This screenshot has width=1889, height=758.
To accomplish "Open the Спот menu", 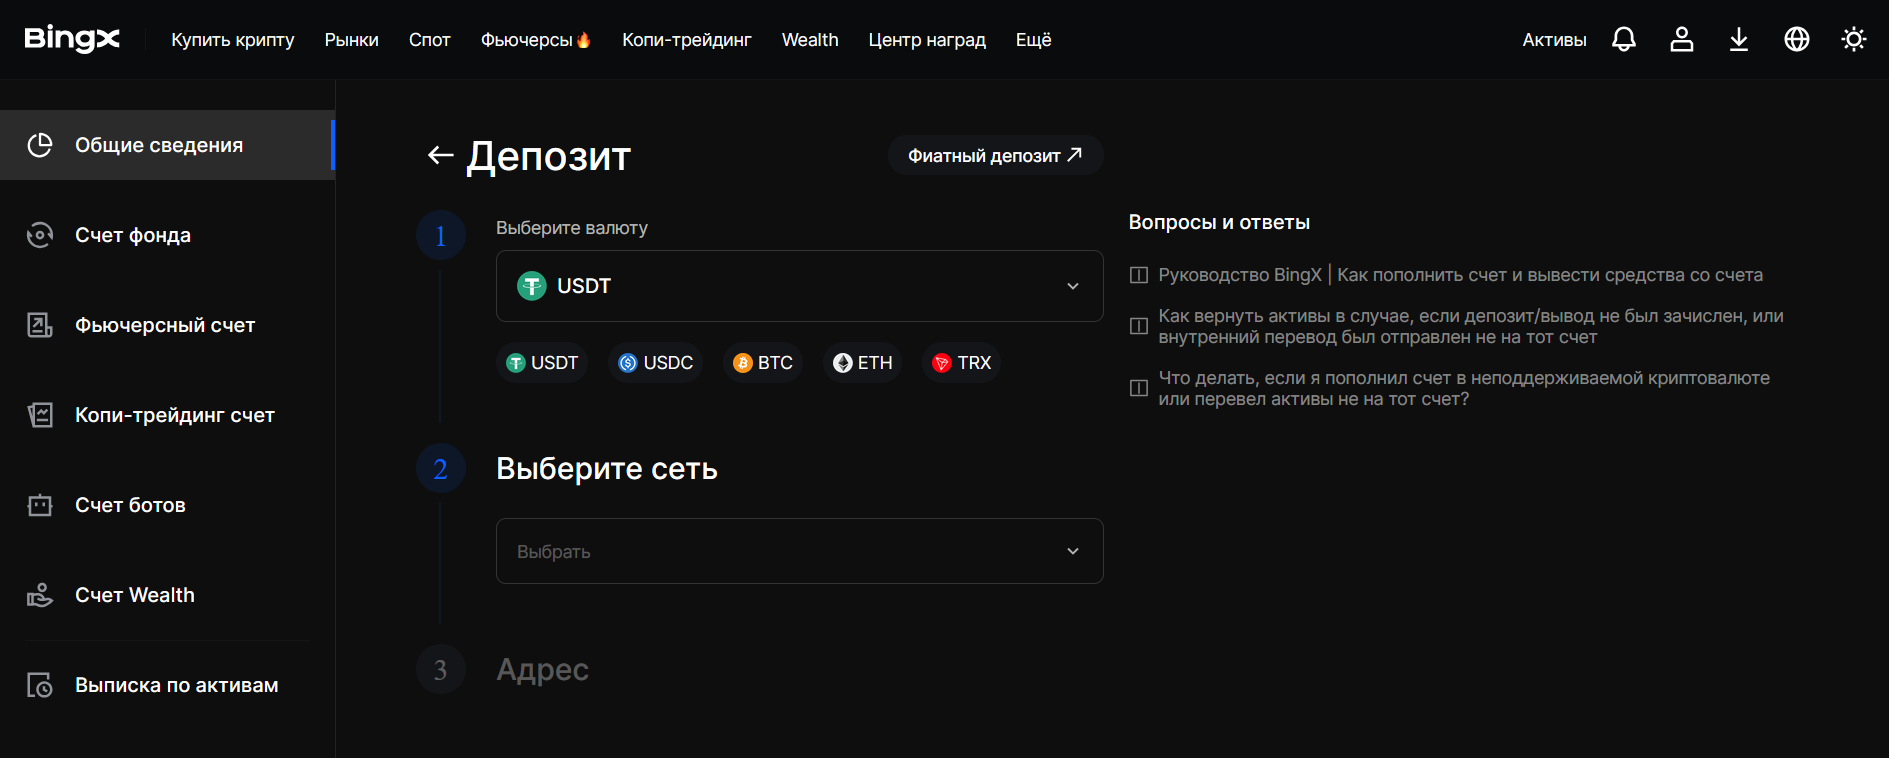I will (430, 40).
